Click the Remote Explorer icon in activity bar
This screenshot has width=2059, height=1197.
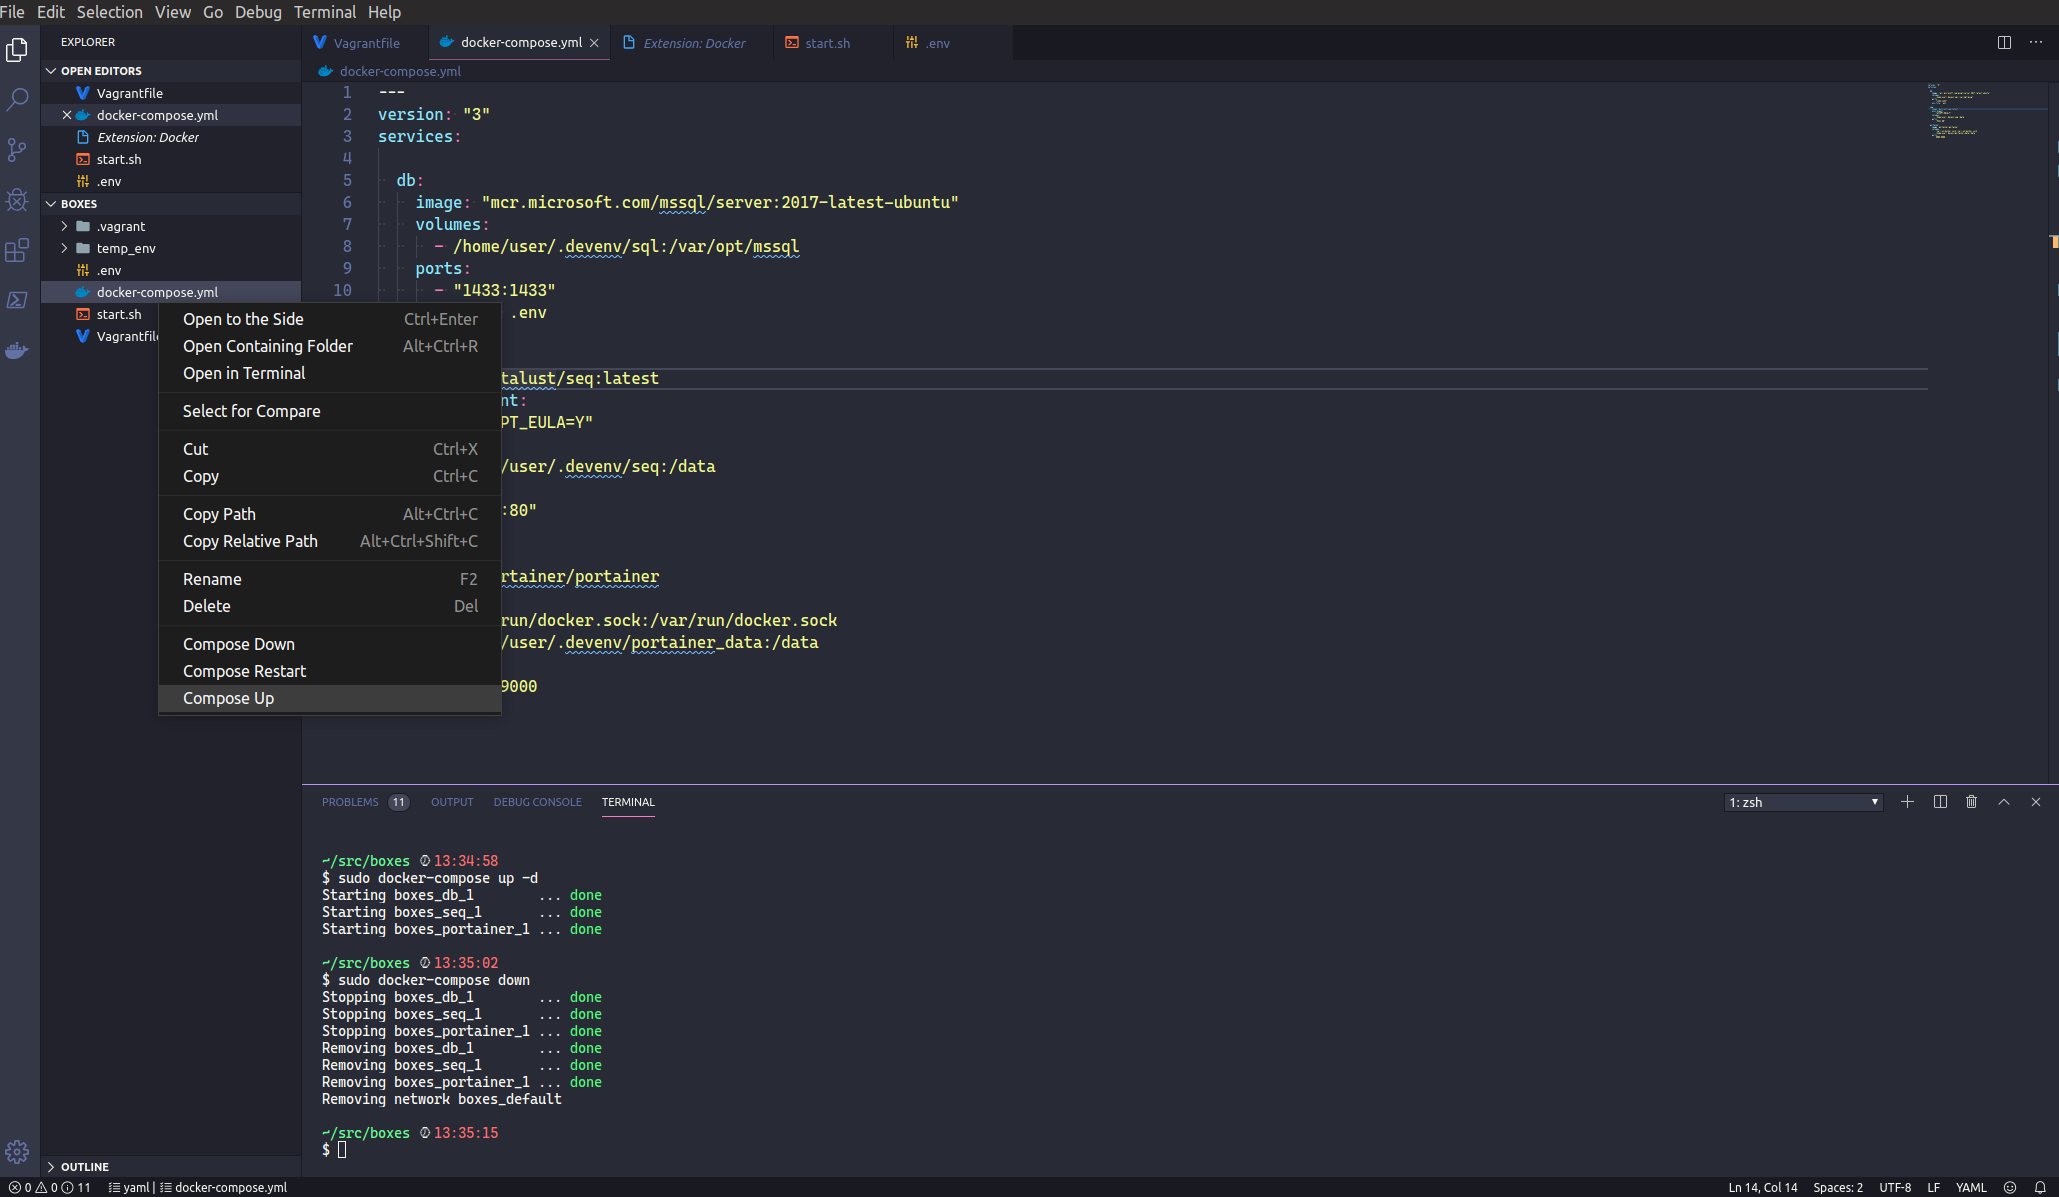click(x=21, y=299)
